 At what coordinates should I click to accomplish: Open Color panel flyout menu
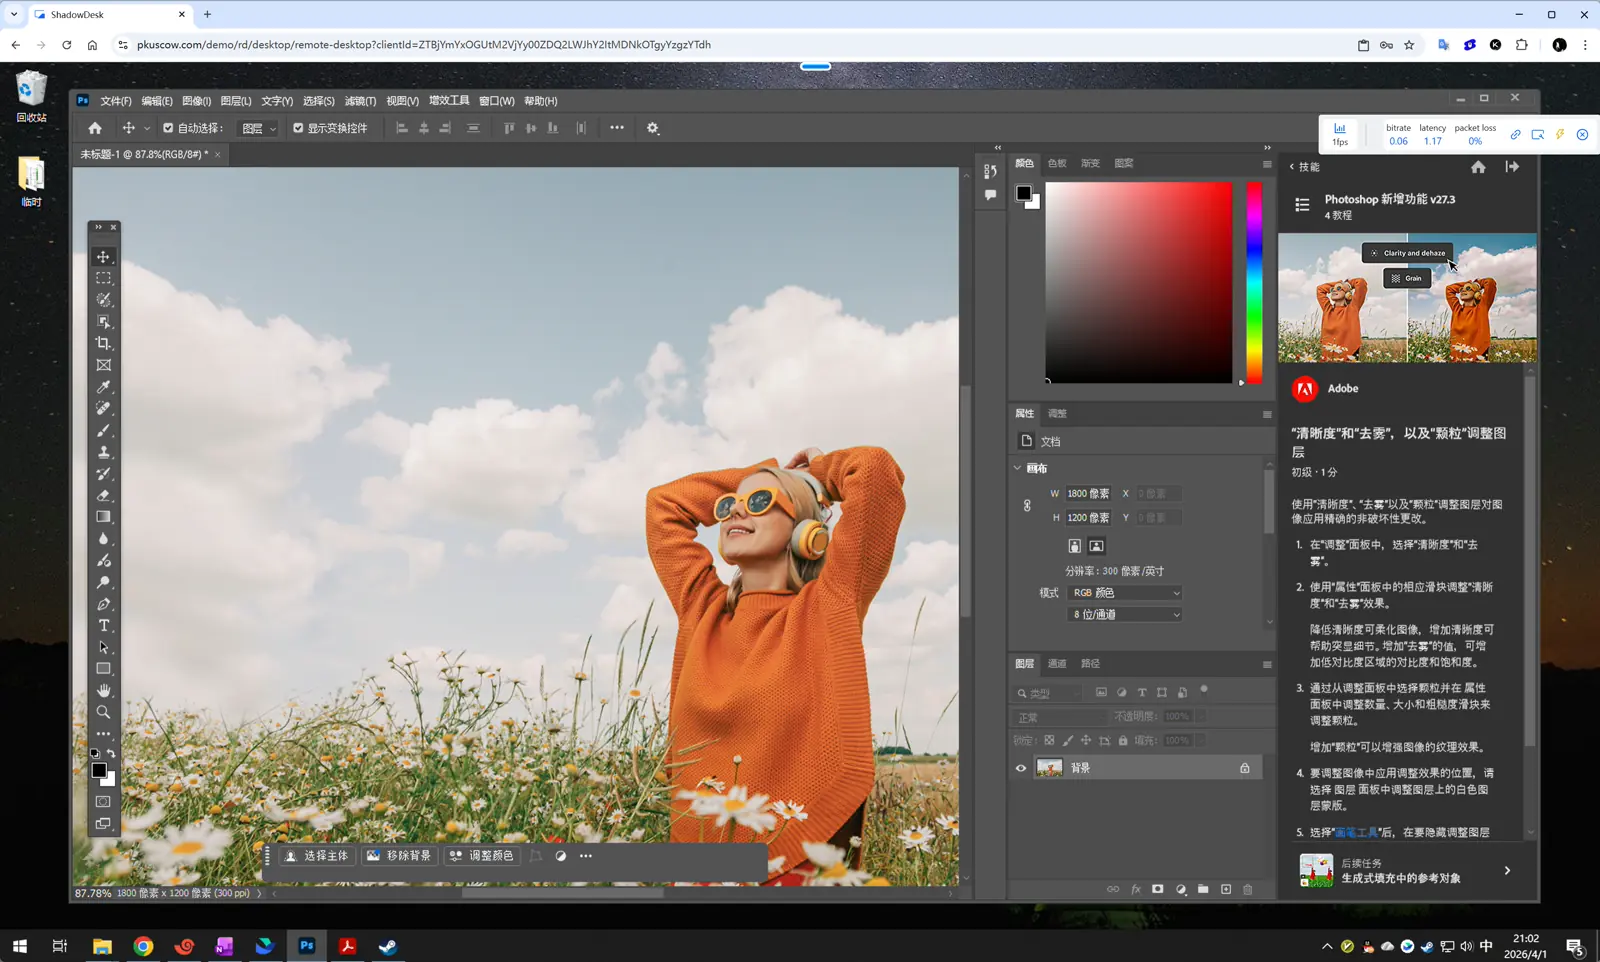click(1267, 164)
